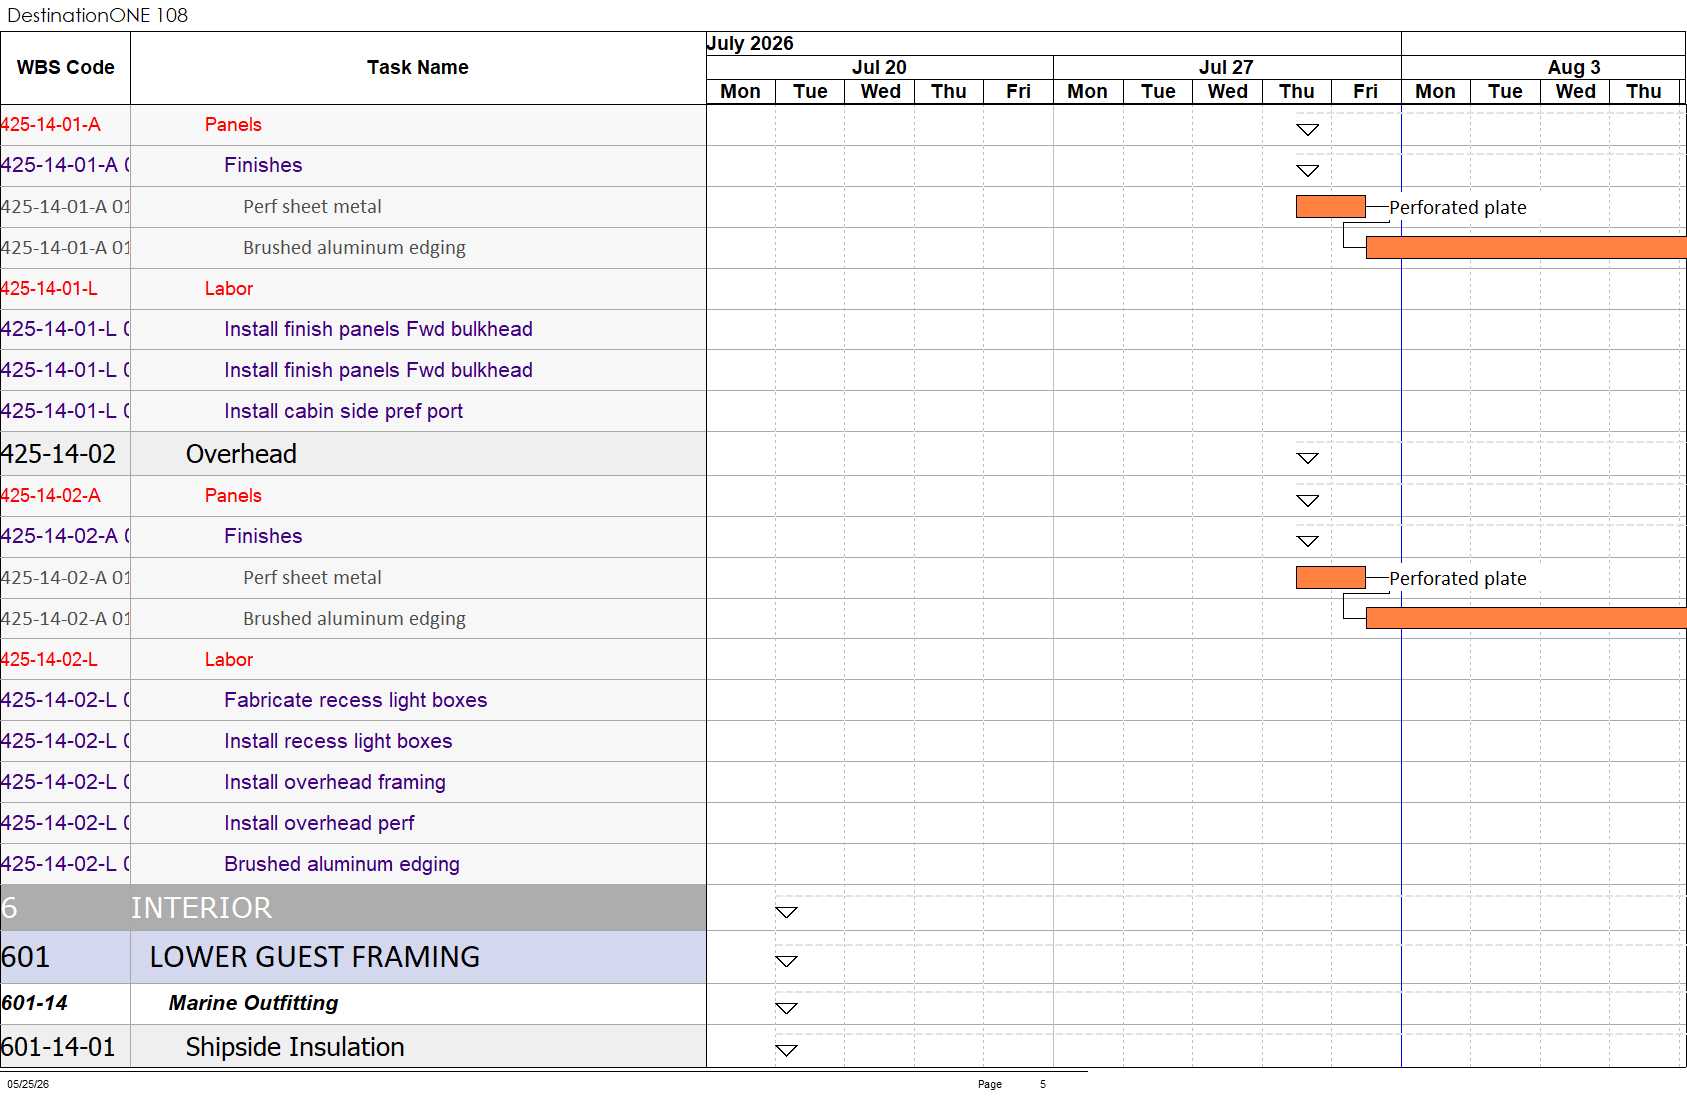Click the summary triangle marker for INTERIOR
This screenshot has height=1097, width=1687.
(x=787, y=912)
